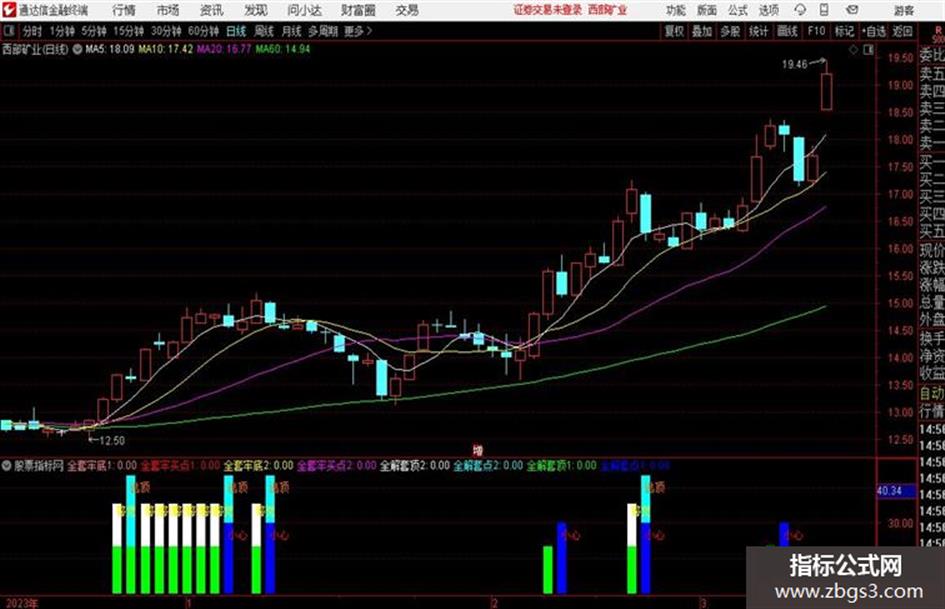
Task: Click the latest 19.46 candlestick
Action: tap(826, 91)
